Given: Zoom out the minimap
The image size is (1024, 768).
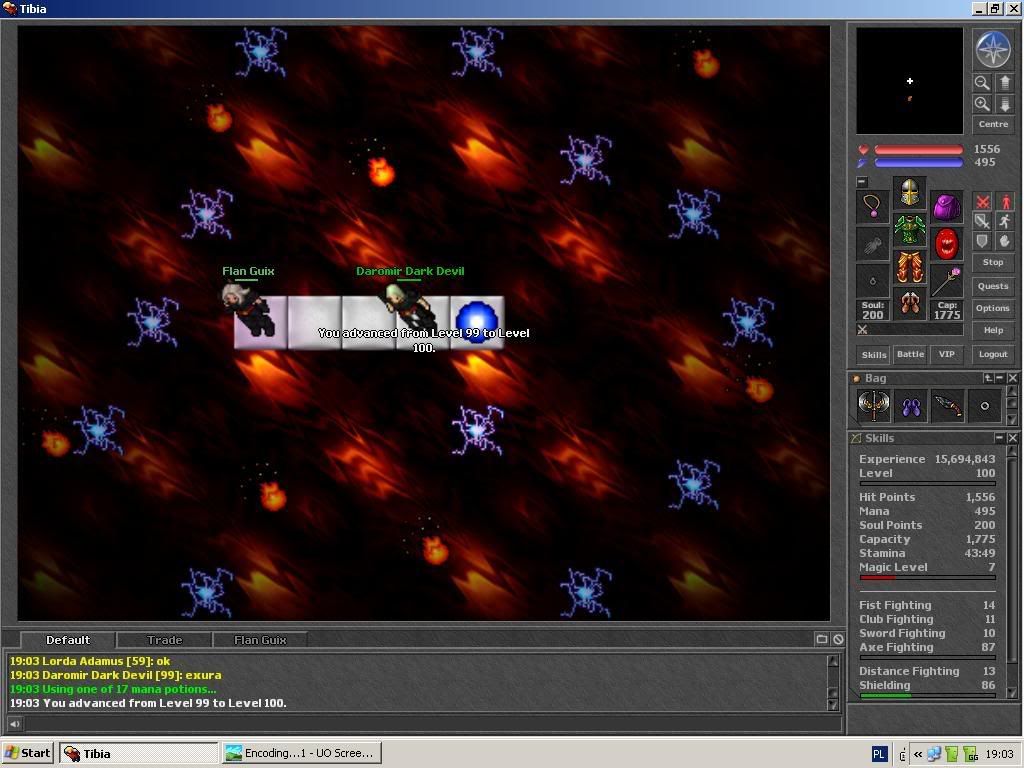Looking at the screenshot, I should click(982, 83).
